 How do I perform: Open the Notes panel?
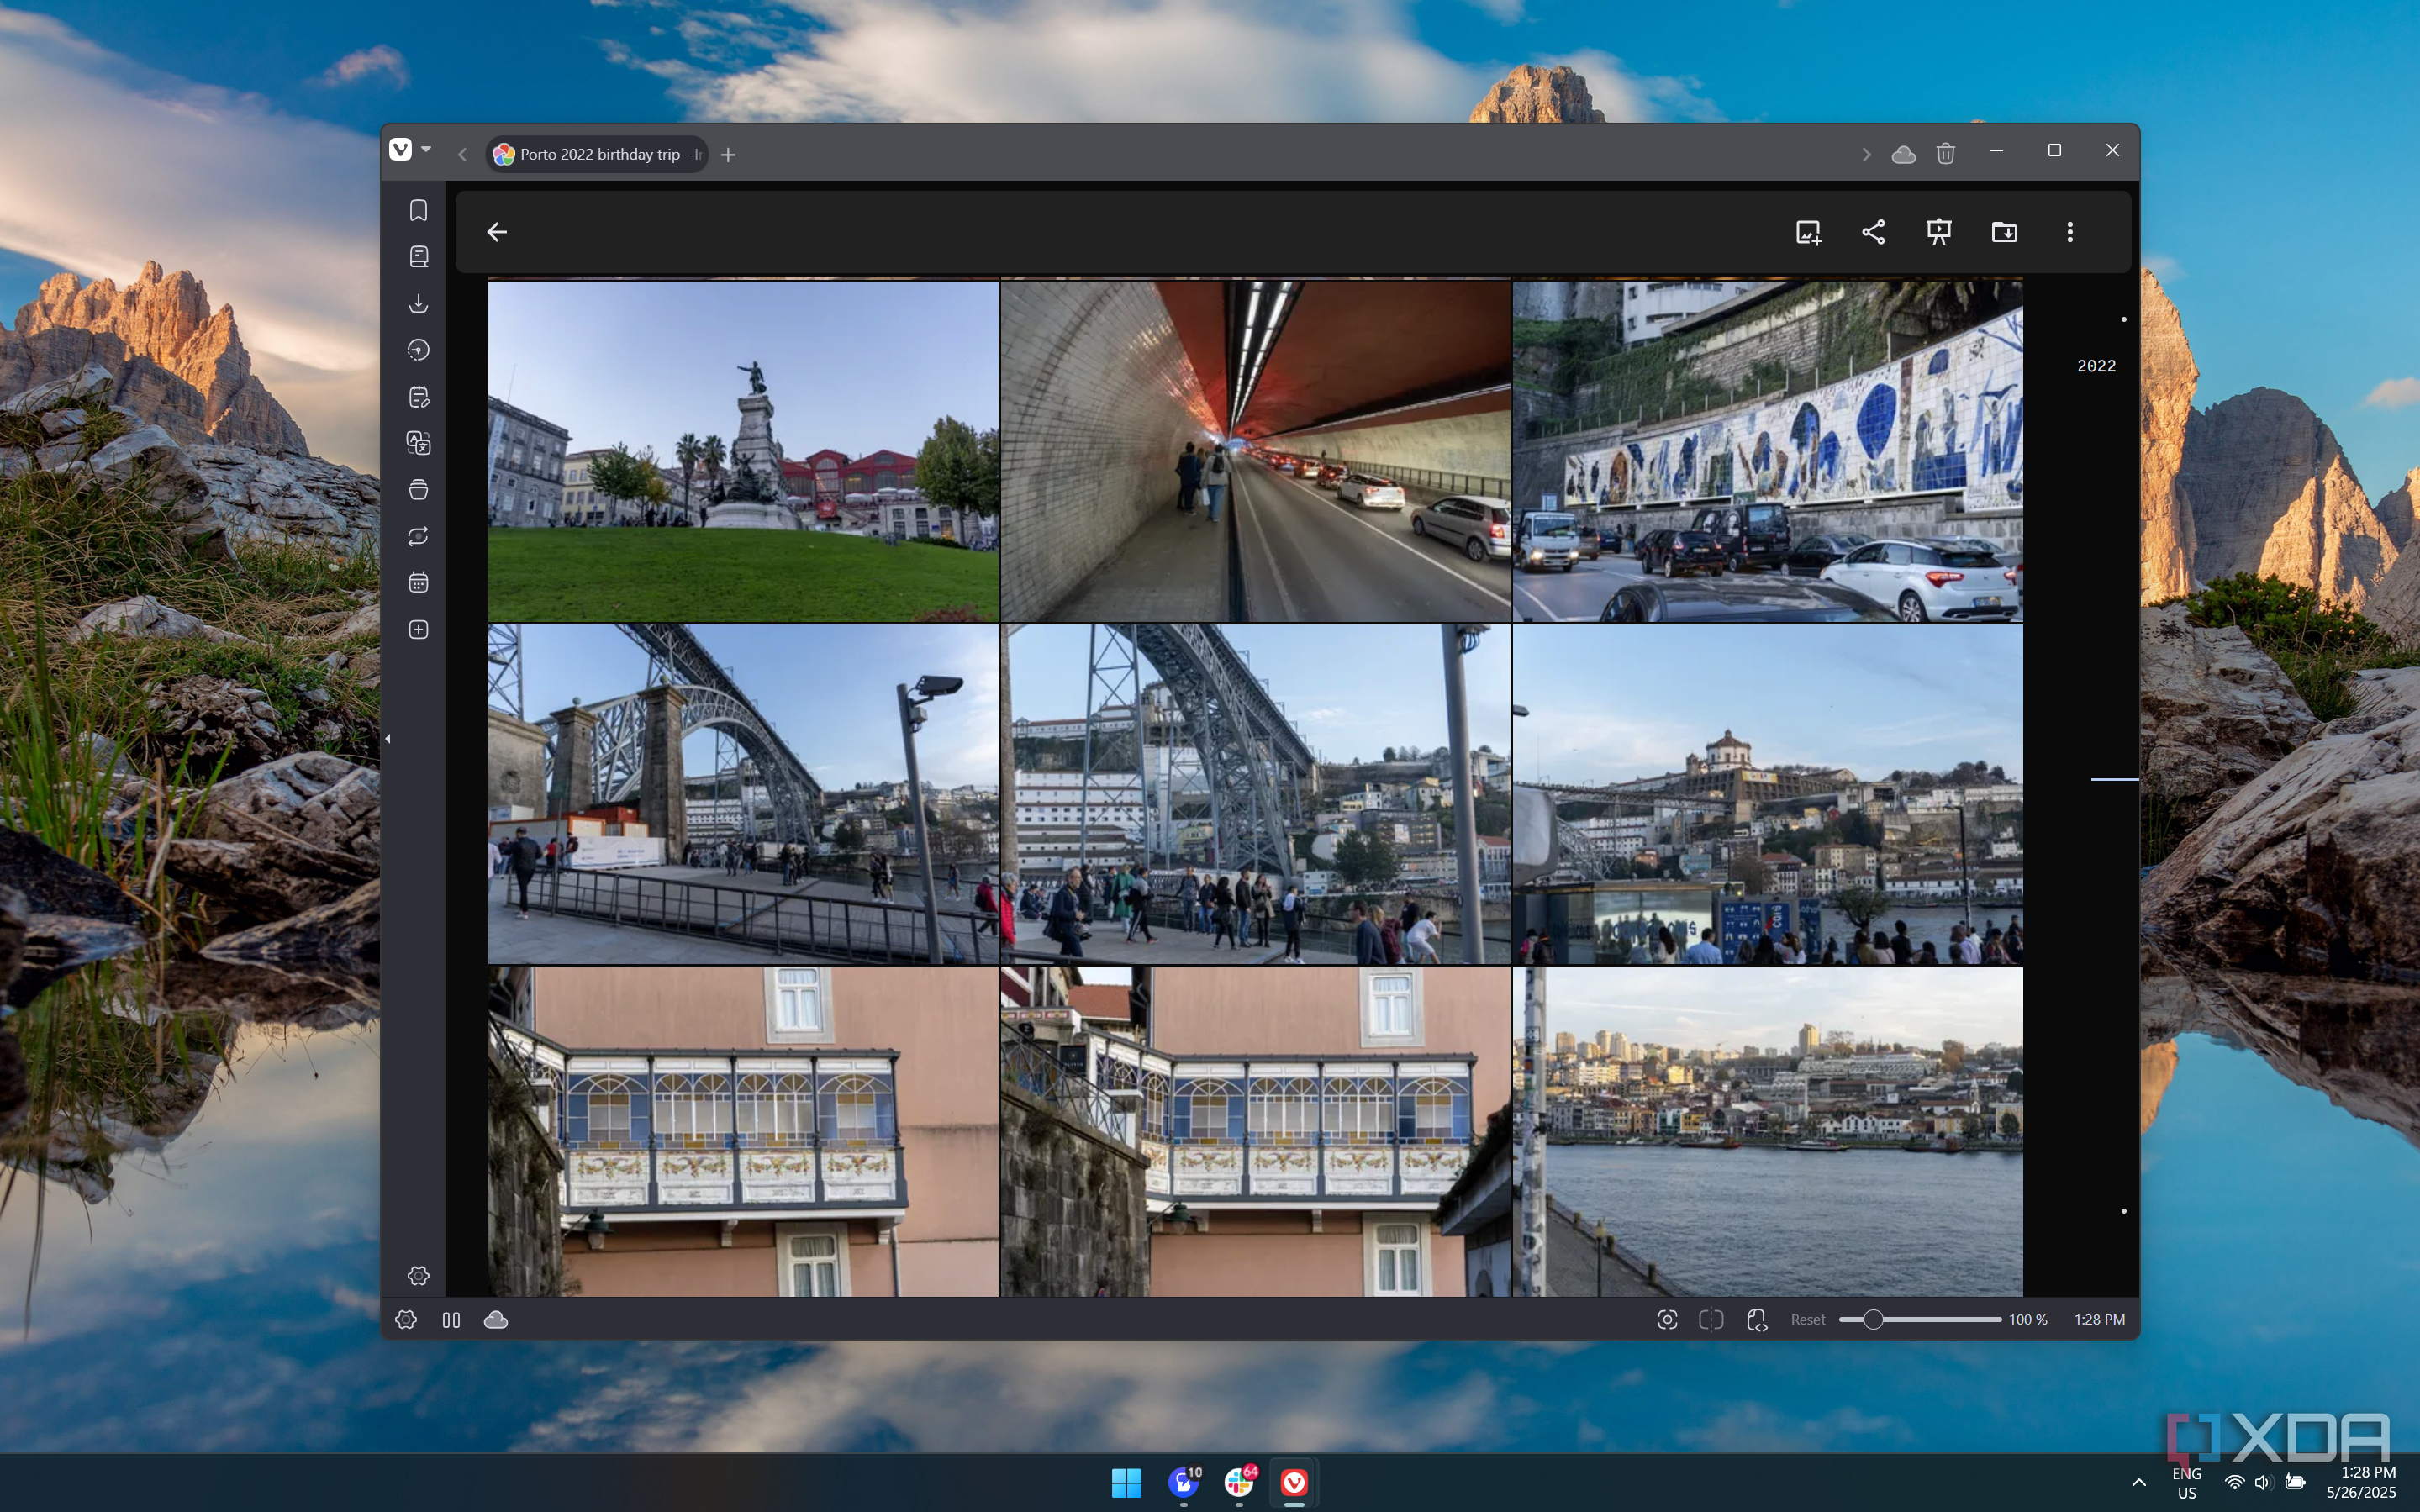(x=418, y=397)
